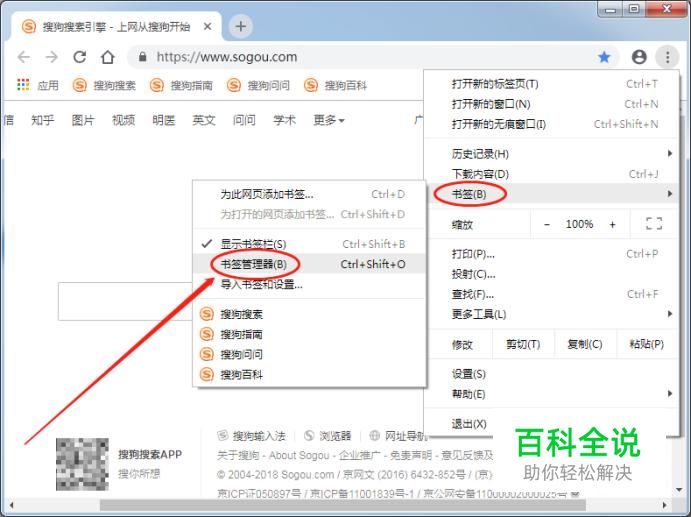The image size is (691, 517).
Task: Open the 知乎 navigation link
Action: tap(43, 120)
